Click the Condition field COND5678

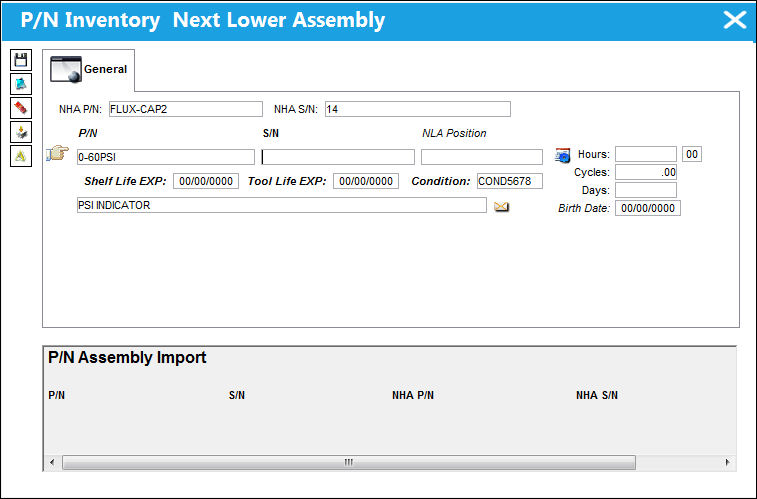pyautogui.click(x=510, y=181)
